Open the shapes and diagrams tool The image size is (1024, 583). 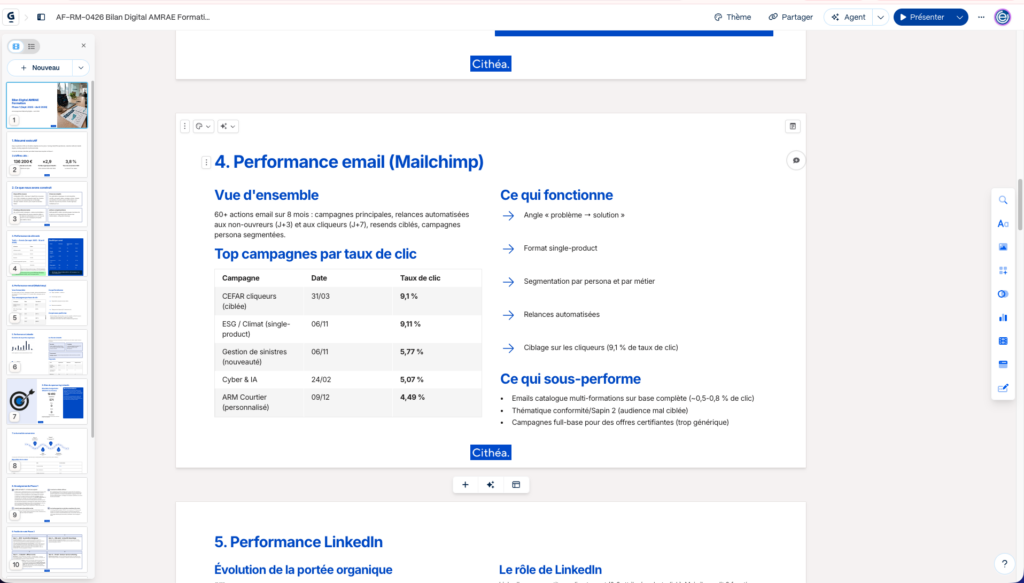click(x=1003, y=294)
